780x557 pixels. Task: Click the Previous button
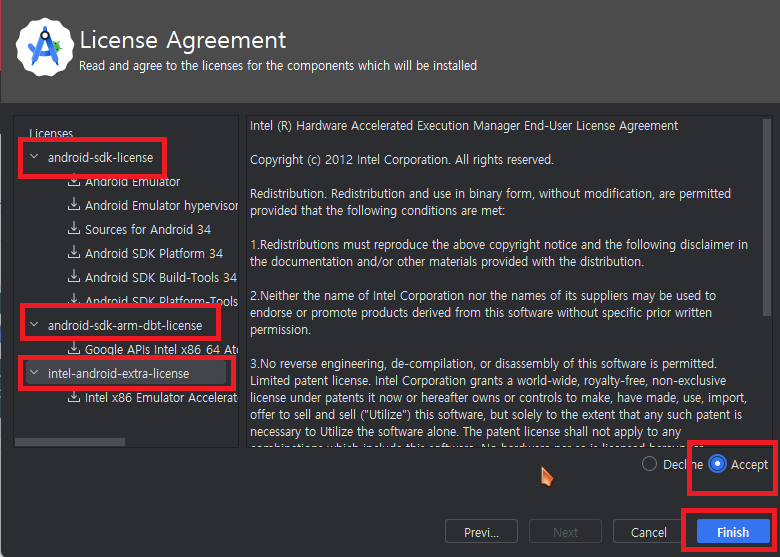click(481, 532)
